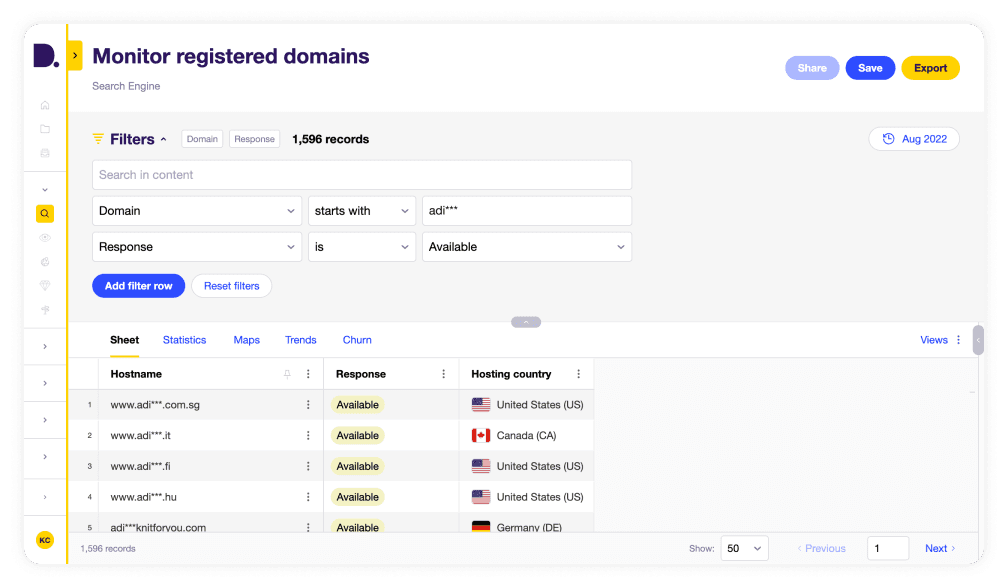Open the diamond icon in sidebar

coord(45,285)
